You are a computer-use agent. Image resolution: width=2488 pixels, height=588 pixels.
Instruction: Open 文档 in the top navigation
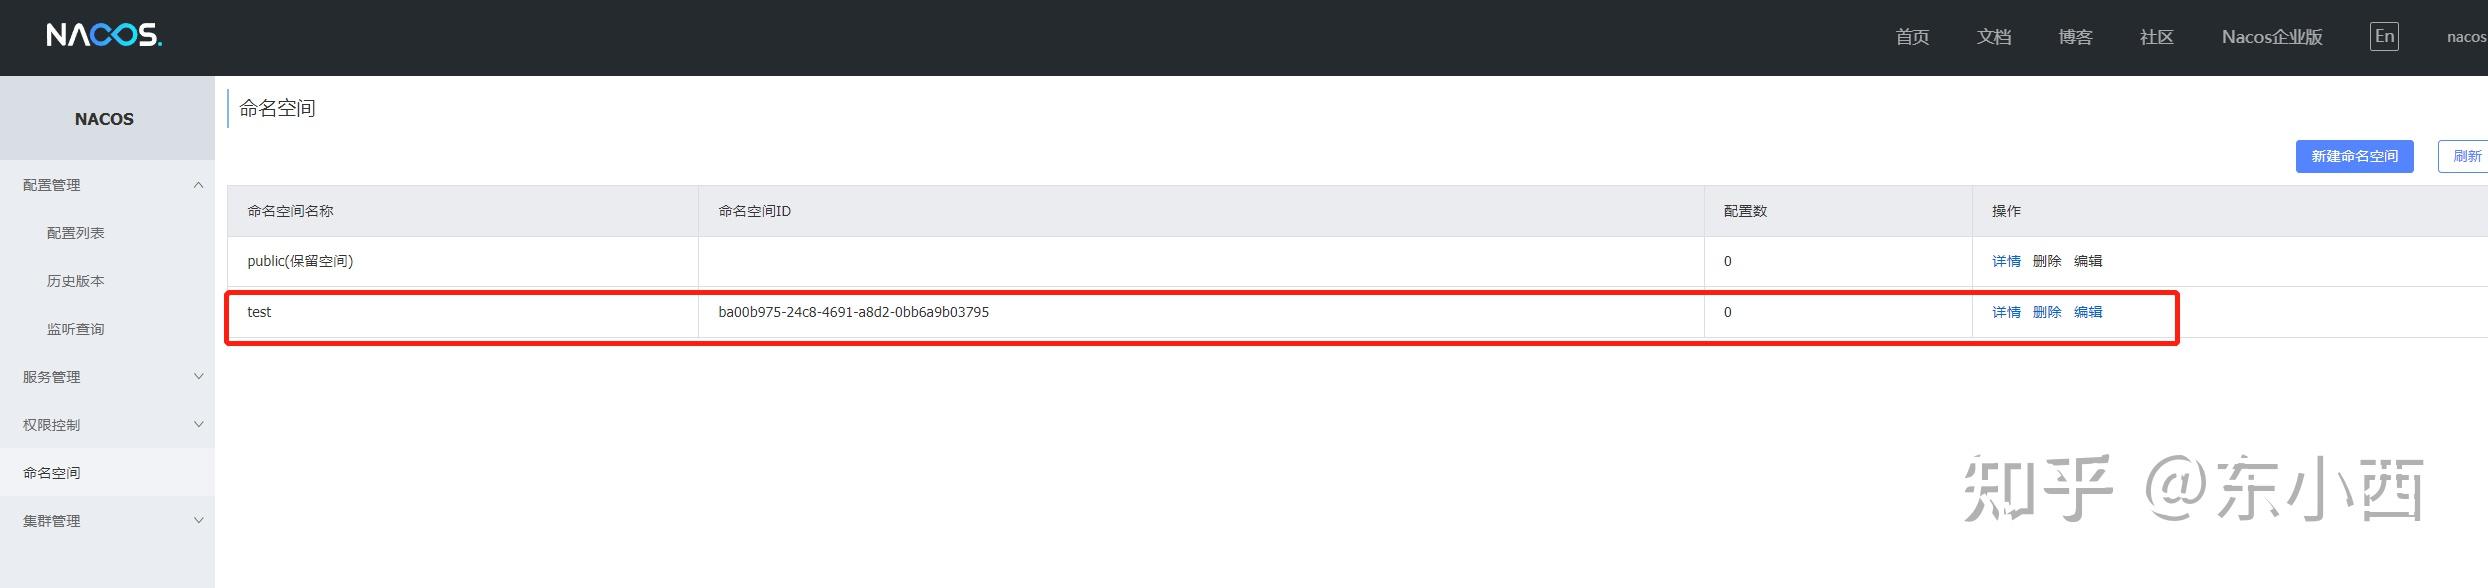point(1993,37)
